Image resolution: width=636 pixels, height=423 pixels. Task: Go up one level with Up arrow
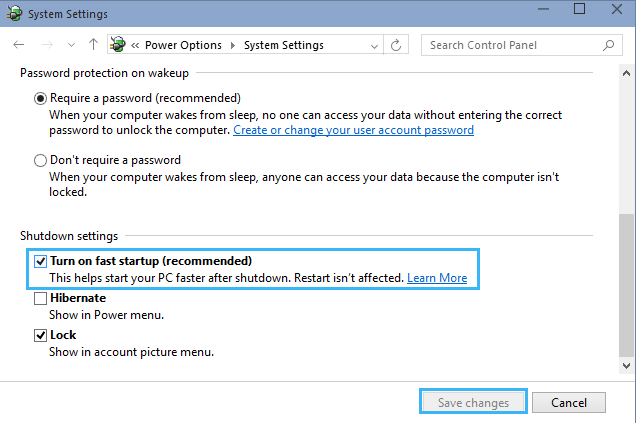(x=93, y=45)
